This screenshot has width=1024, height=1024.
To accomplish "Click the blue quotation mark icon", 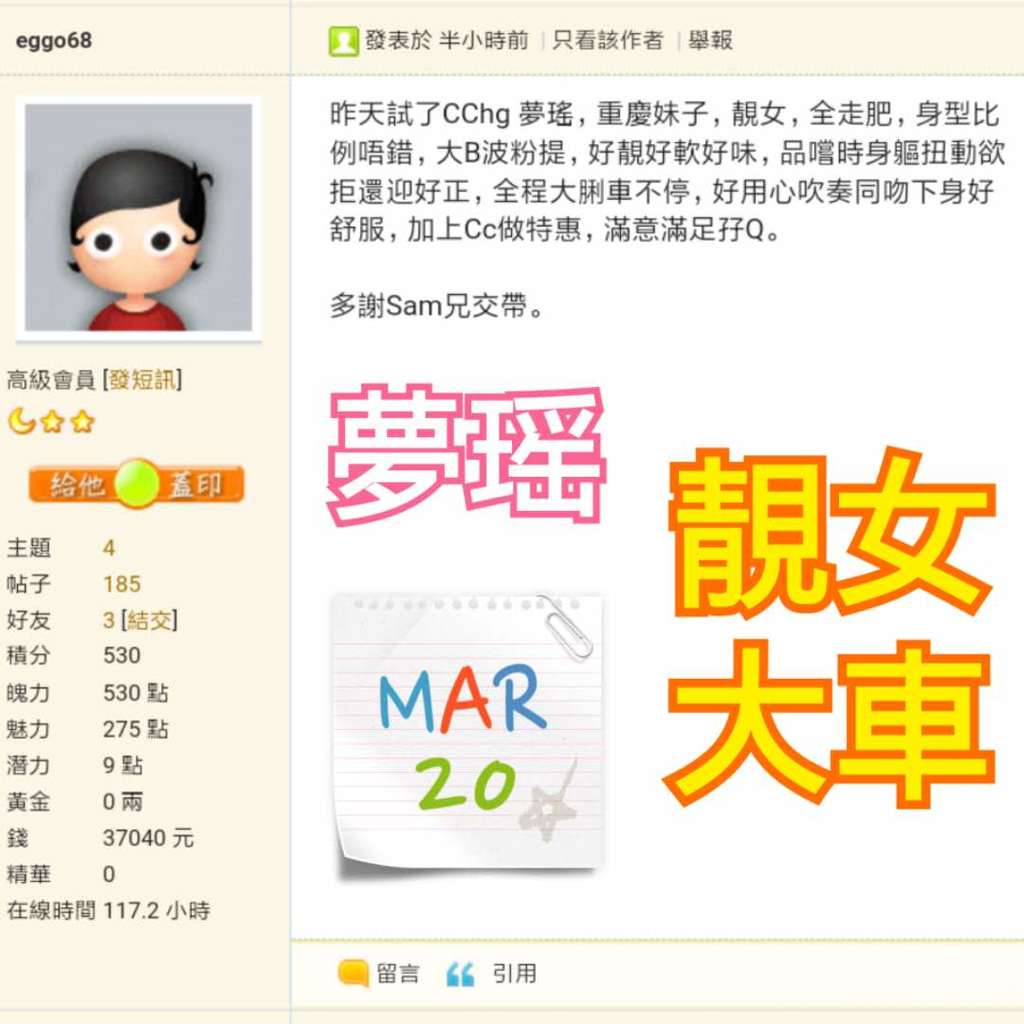I will 460,974.
